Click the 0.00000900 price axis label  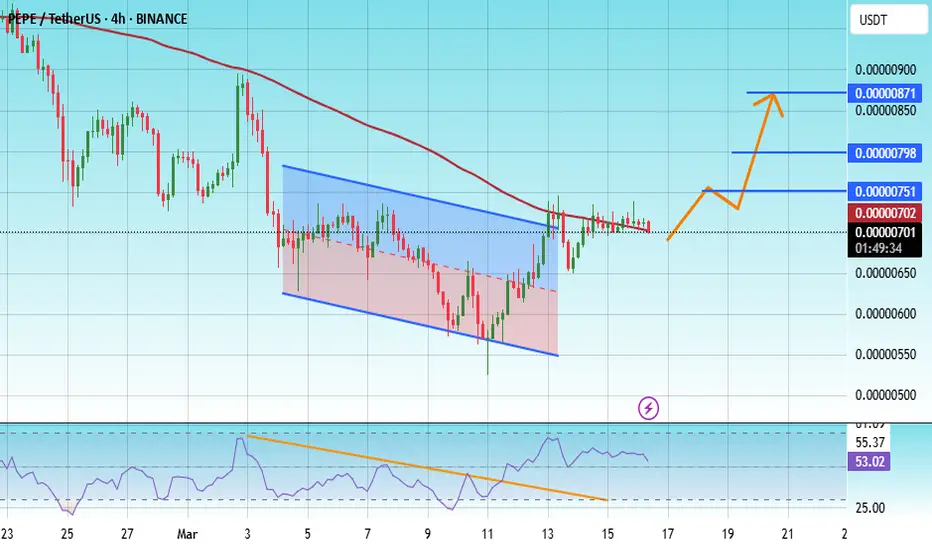coord(885,70)
